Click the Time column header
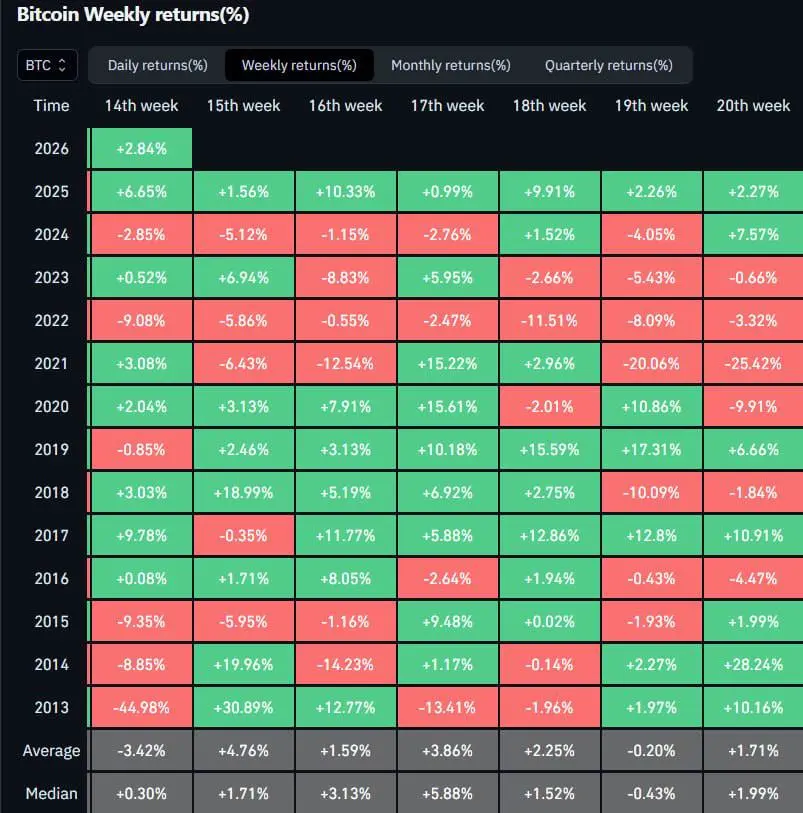The height and width of the screenshot is (813, 803). point(51,106)
